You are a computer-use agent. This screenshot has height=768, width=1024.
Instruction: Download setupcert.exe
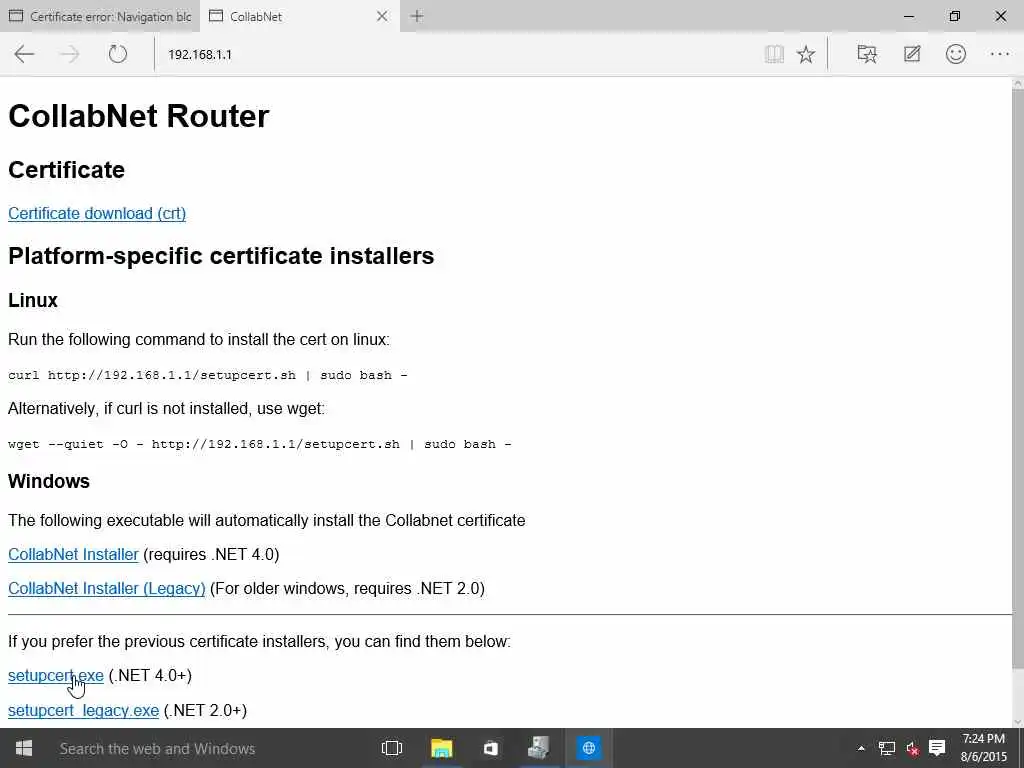tap(56, 676)
